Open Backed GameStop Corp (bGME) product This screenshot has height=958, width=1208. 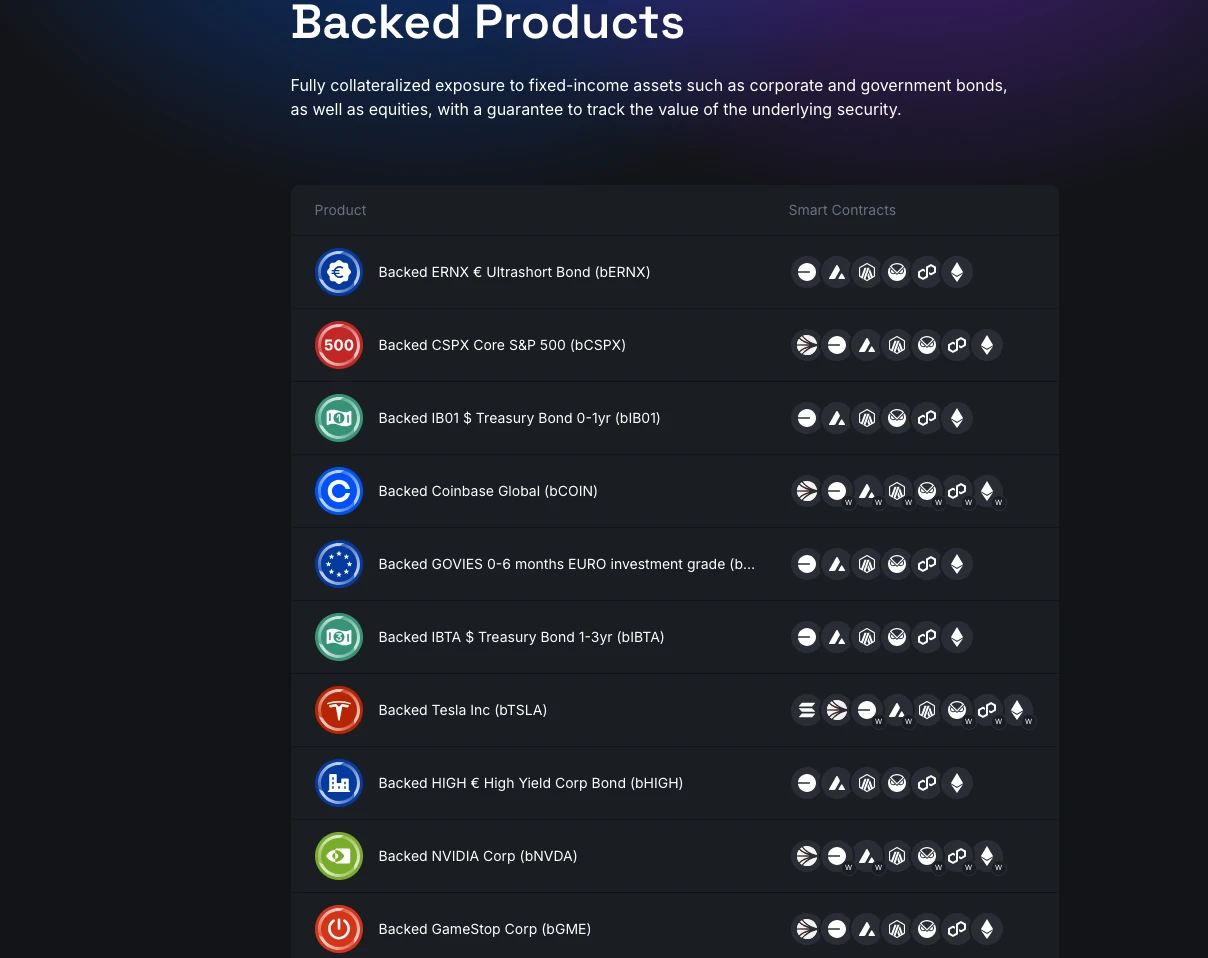[484, 929]
